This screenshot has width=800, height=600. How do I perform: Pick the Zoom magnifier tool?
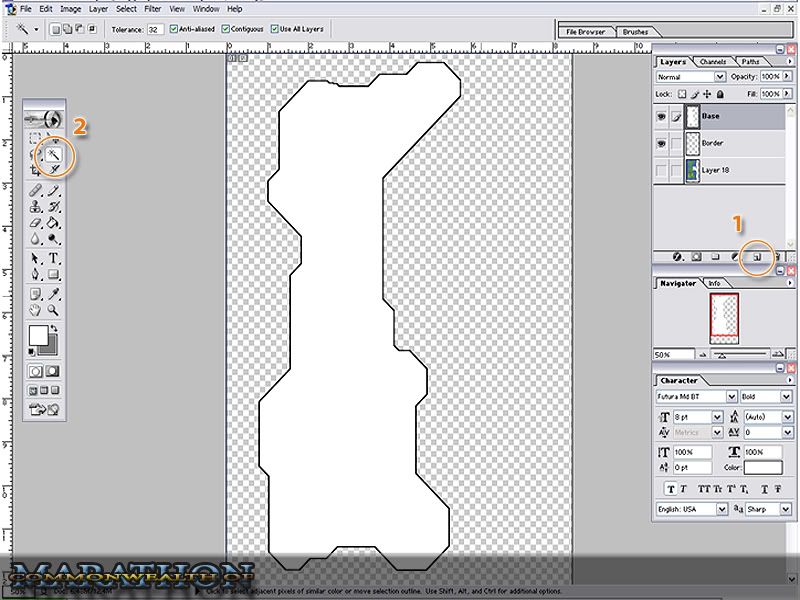54,310
